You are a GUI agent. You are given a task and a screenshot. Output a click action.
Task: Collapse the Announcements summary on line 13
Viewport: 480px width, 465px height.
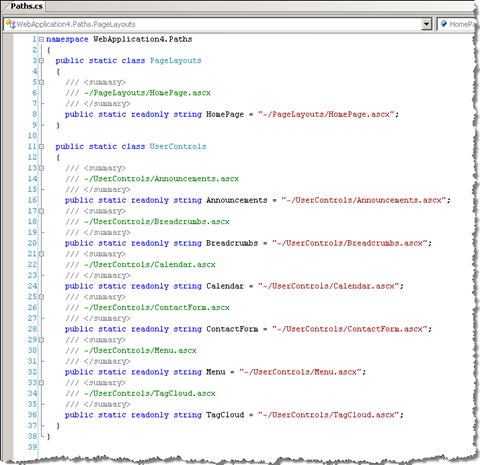[x=41, y=168]
